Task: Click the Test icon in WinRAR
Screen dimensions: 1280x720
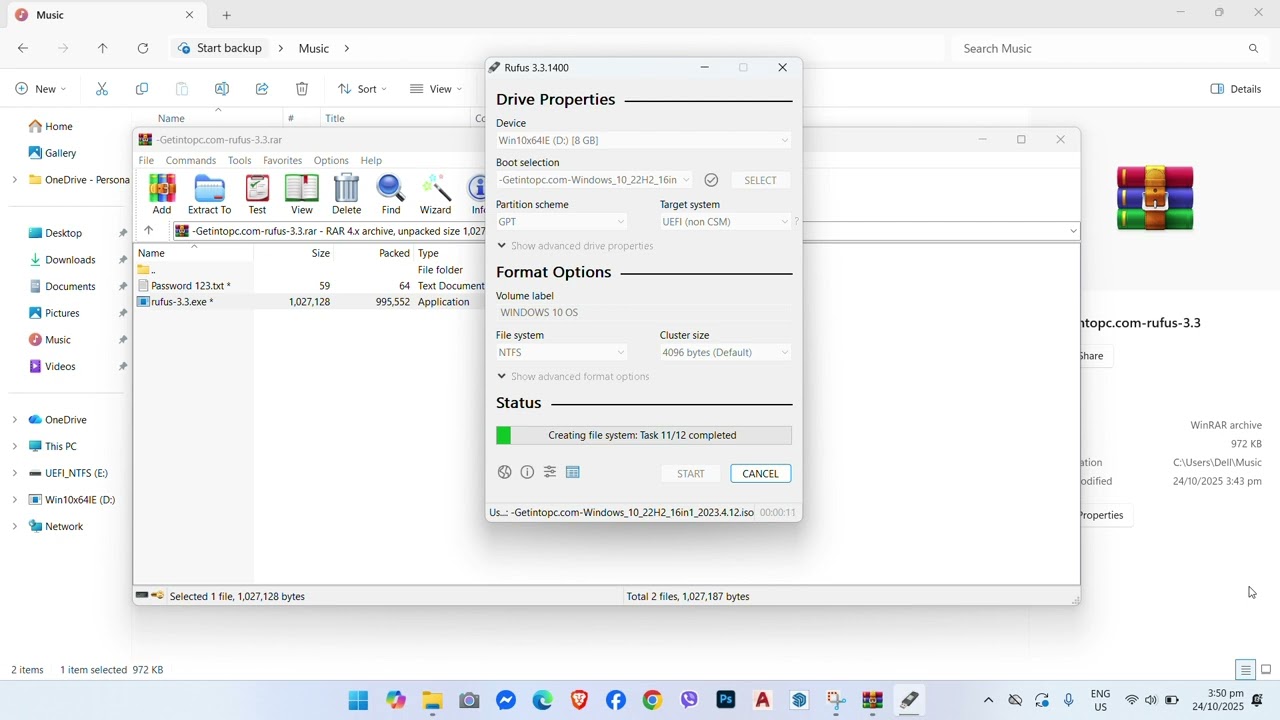Action: pos(257,194)
